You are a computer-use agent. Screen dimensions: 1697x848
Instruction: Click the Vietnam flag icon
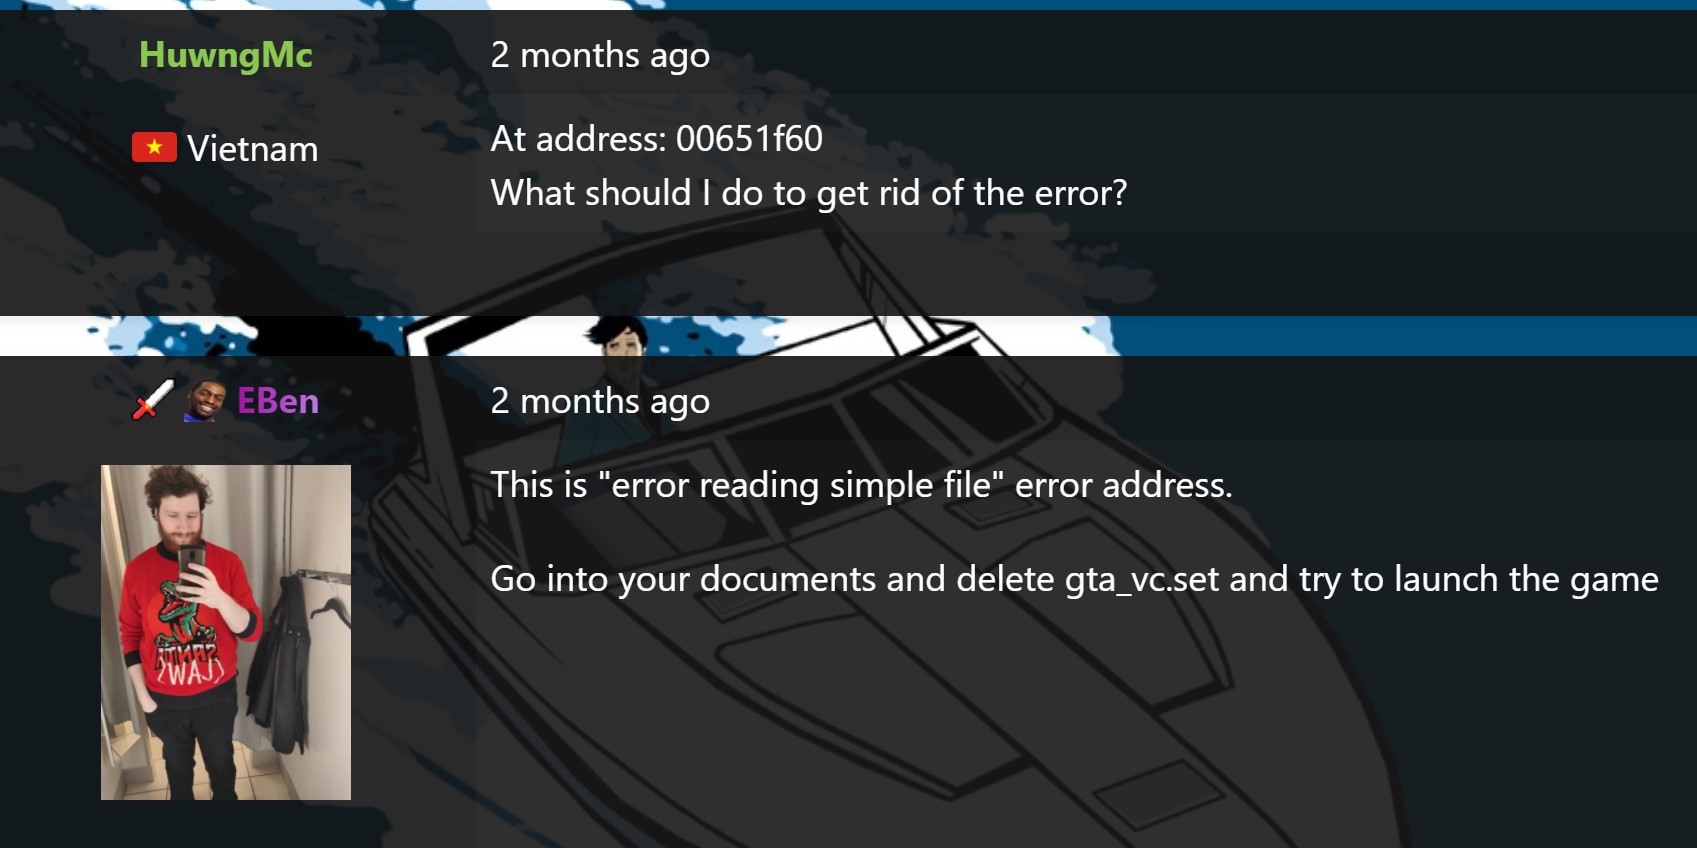(x=154, y=148)
